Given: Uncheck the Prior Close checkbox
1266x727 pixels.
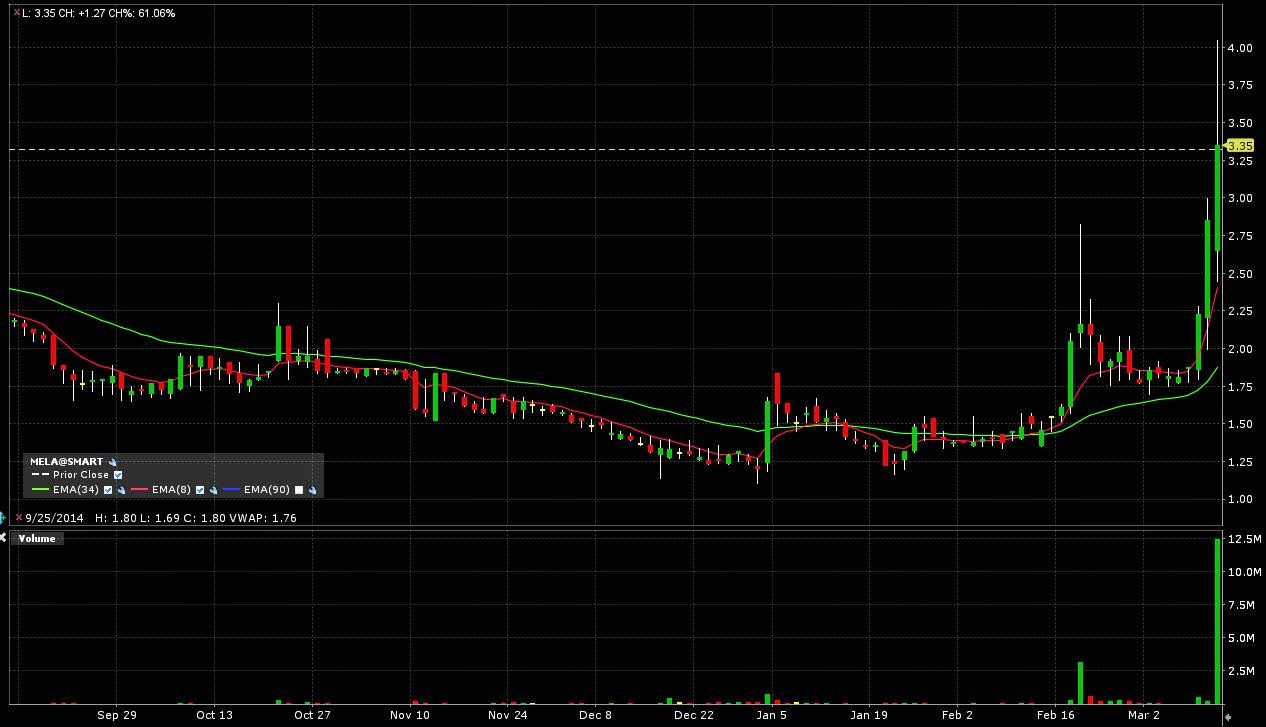Looking at the screenshot, I should (118, 475).
